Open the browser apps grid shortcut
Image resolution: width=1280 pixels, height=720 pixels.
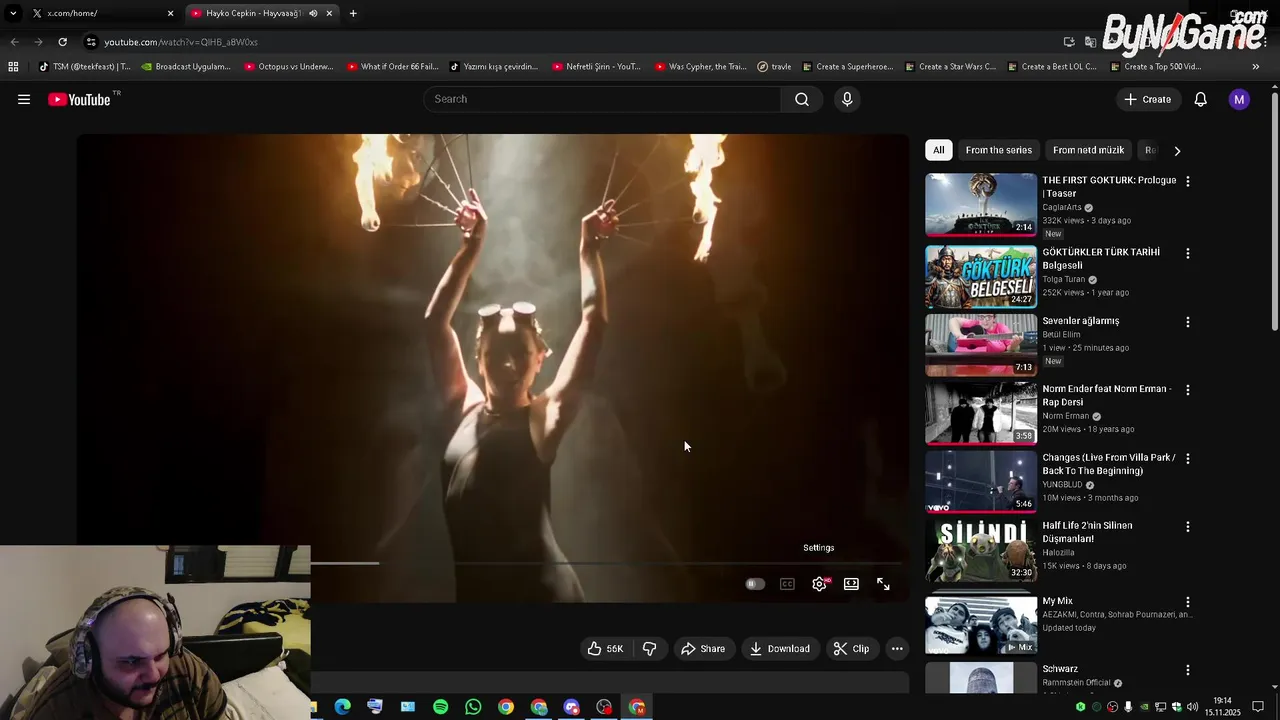tap(13, 67)
